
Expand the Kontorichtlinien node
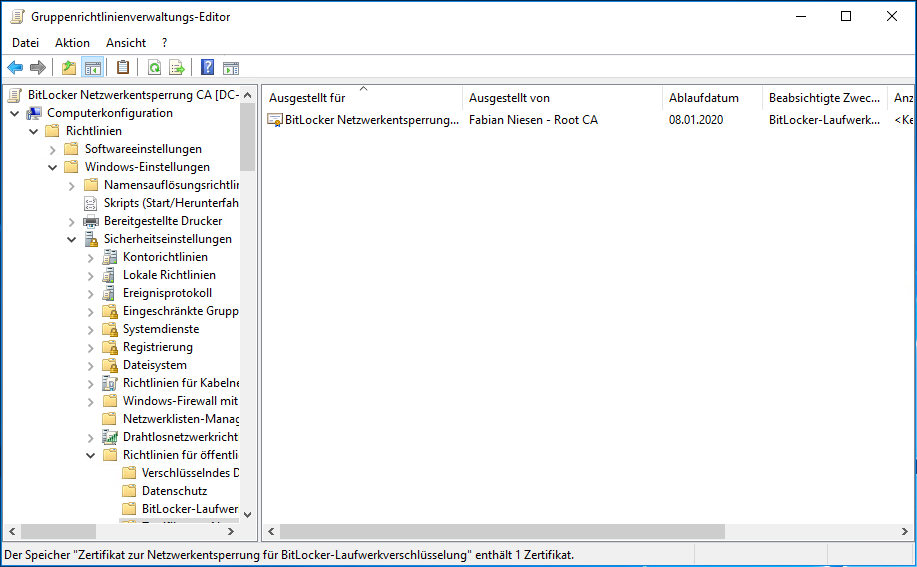91,258
